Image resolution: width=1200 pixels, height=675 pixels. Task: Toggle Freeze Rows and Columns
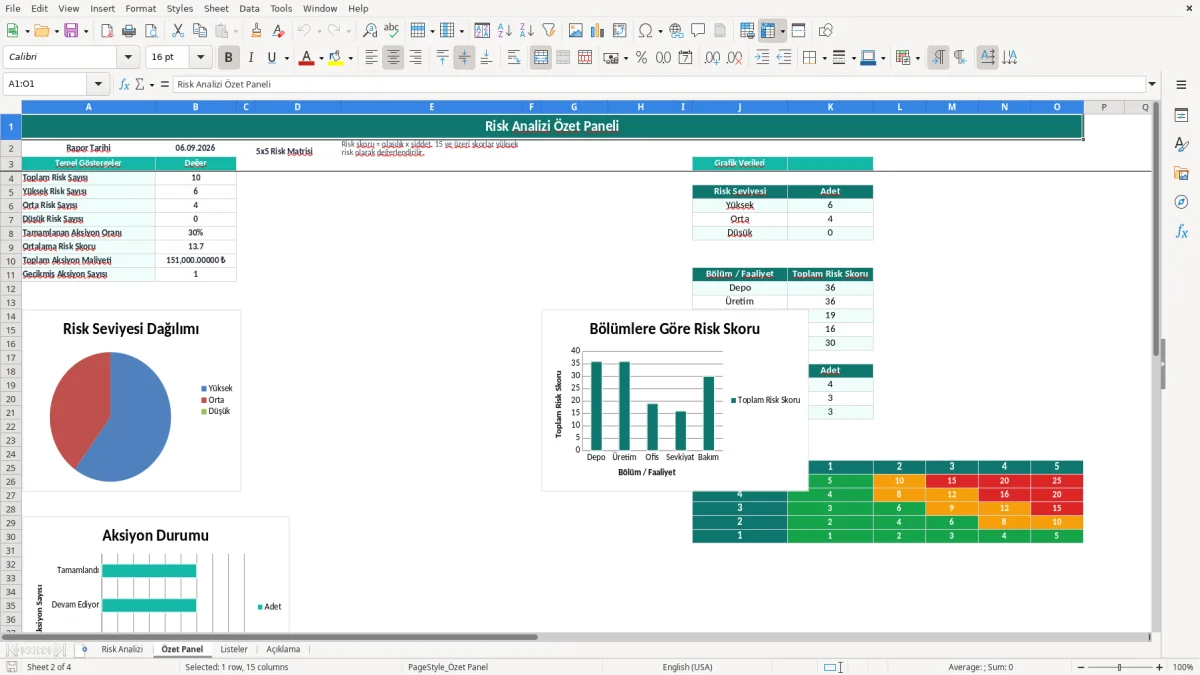[x=768, y=31]
